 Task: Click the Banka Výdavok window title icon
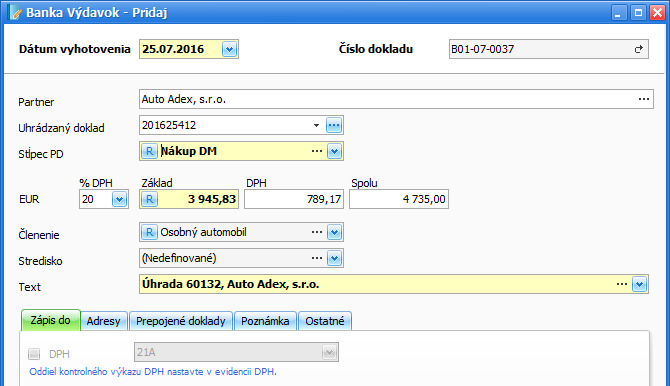[x=14, y=12]
